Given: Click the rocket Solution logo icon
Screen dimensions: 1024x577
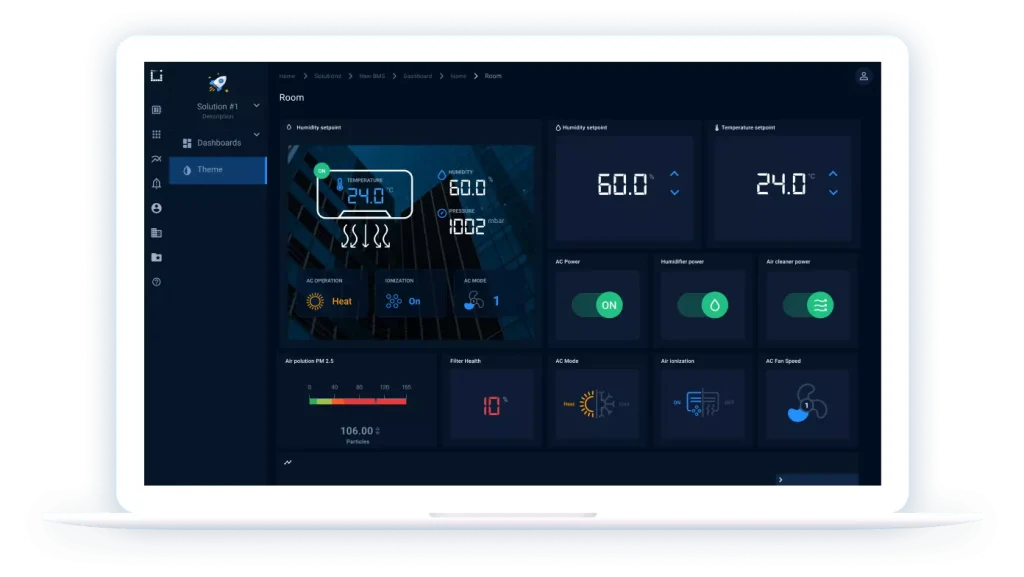Looking at the screenshot, I should [x=217, y=84].
